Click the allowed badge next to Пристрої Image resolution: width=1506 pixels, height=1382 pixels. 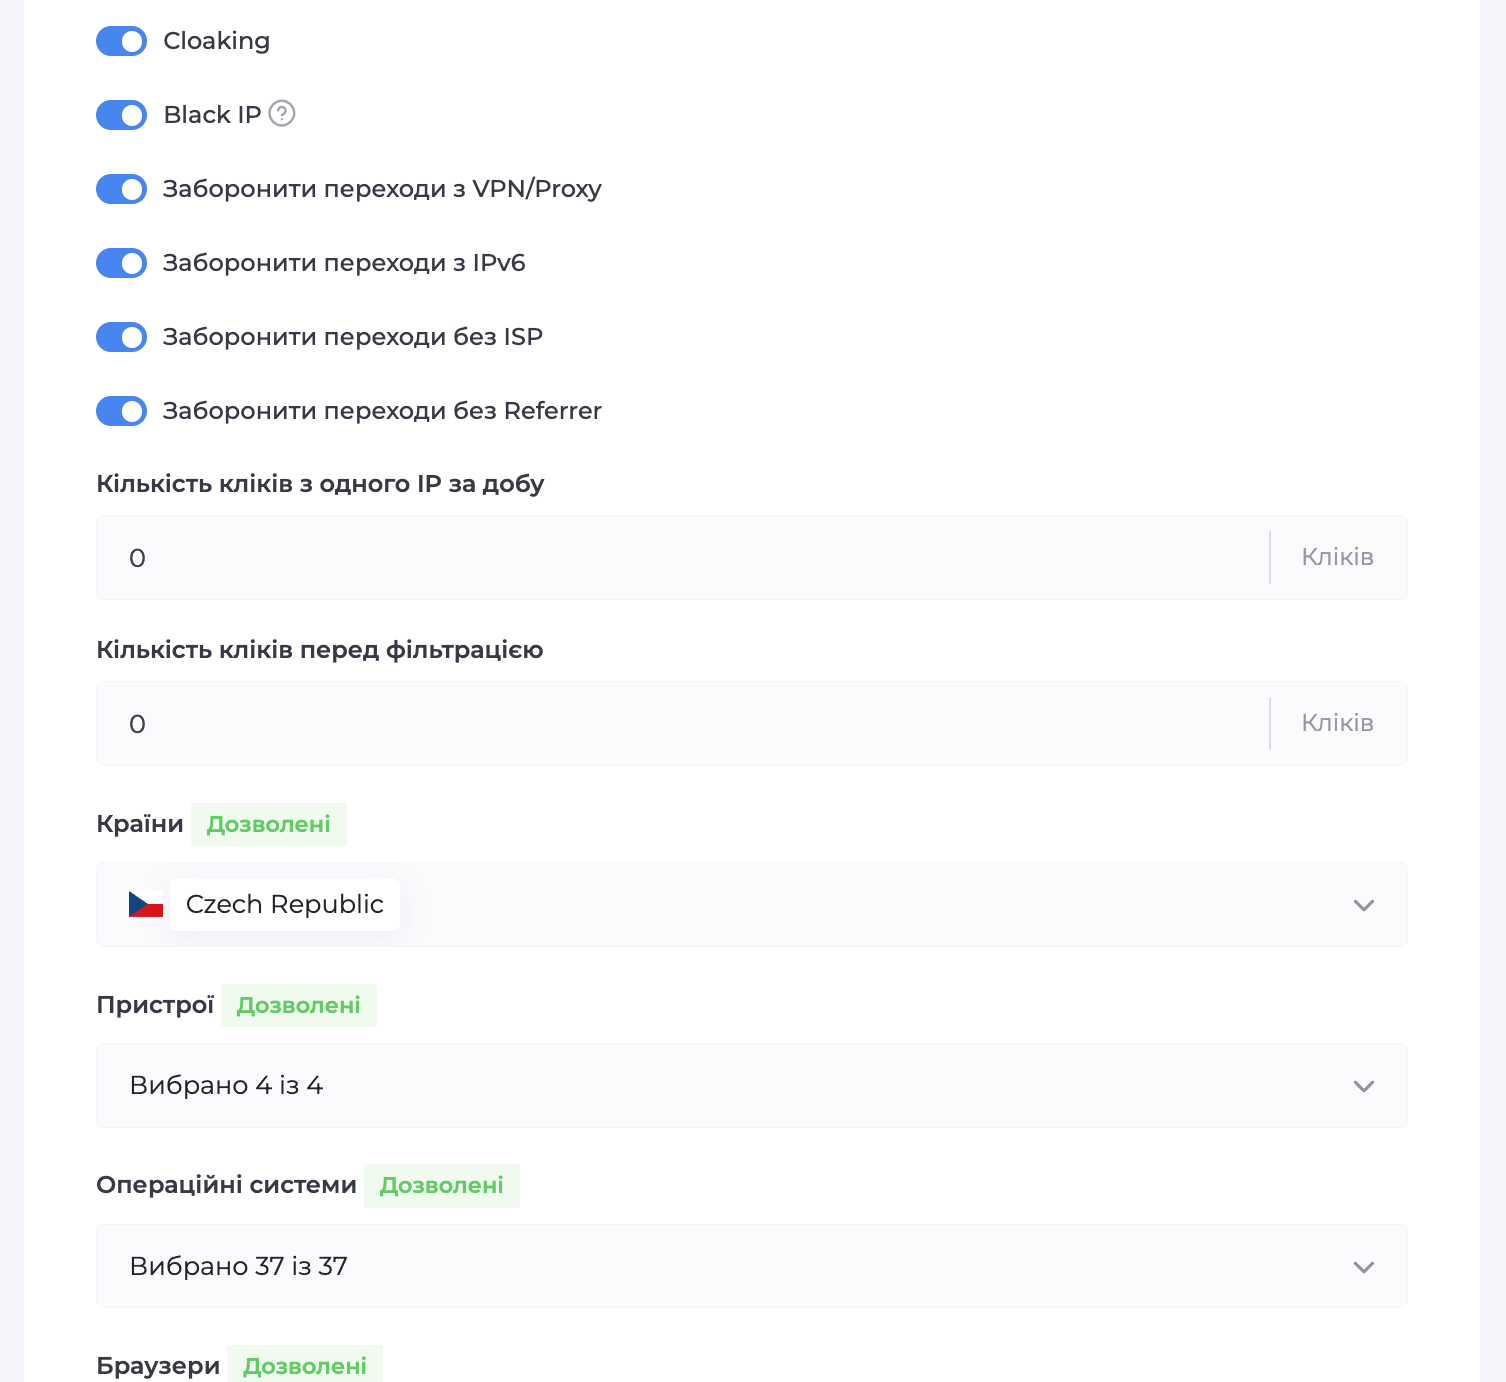(298, 1006)
